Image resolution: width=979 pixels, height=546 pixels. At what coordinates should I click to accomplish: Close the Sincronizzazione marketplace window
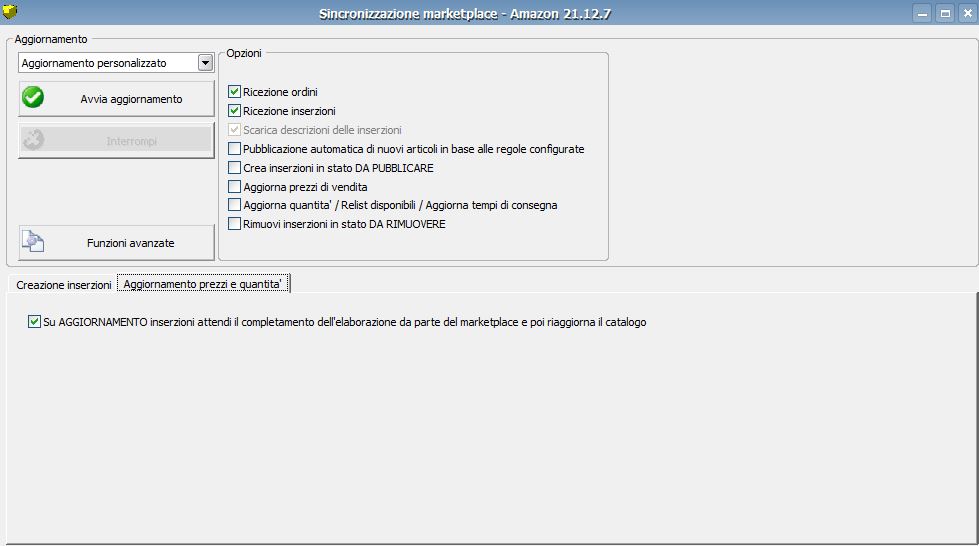tap(968, 13)
